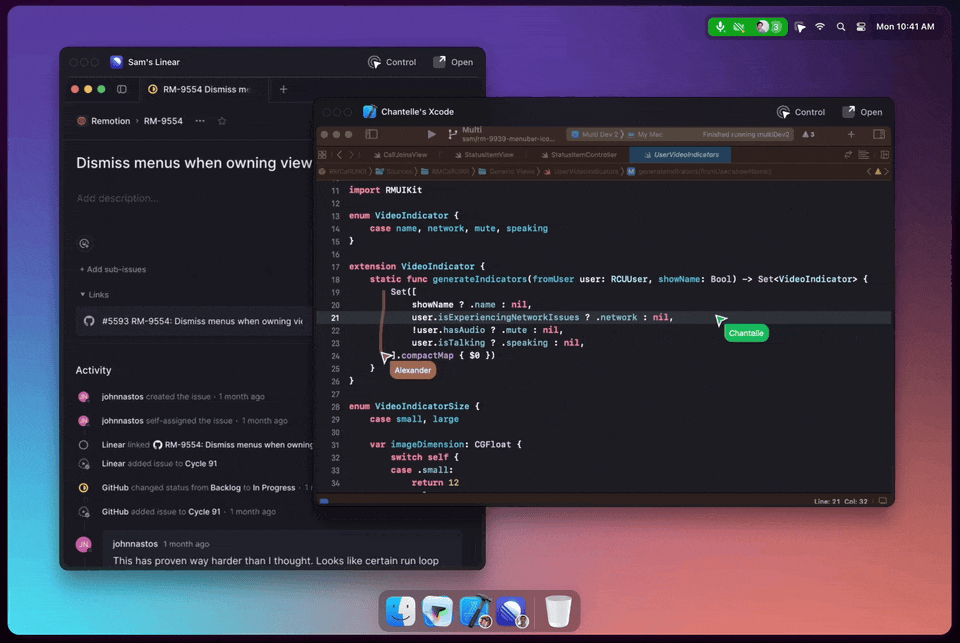Open the call participants avatar with count 3

[x=768, y=27]
